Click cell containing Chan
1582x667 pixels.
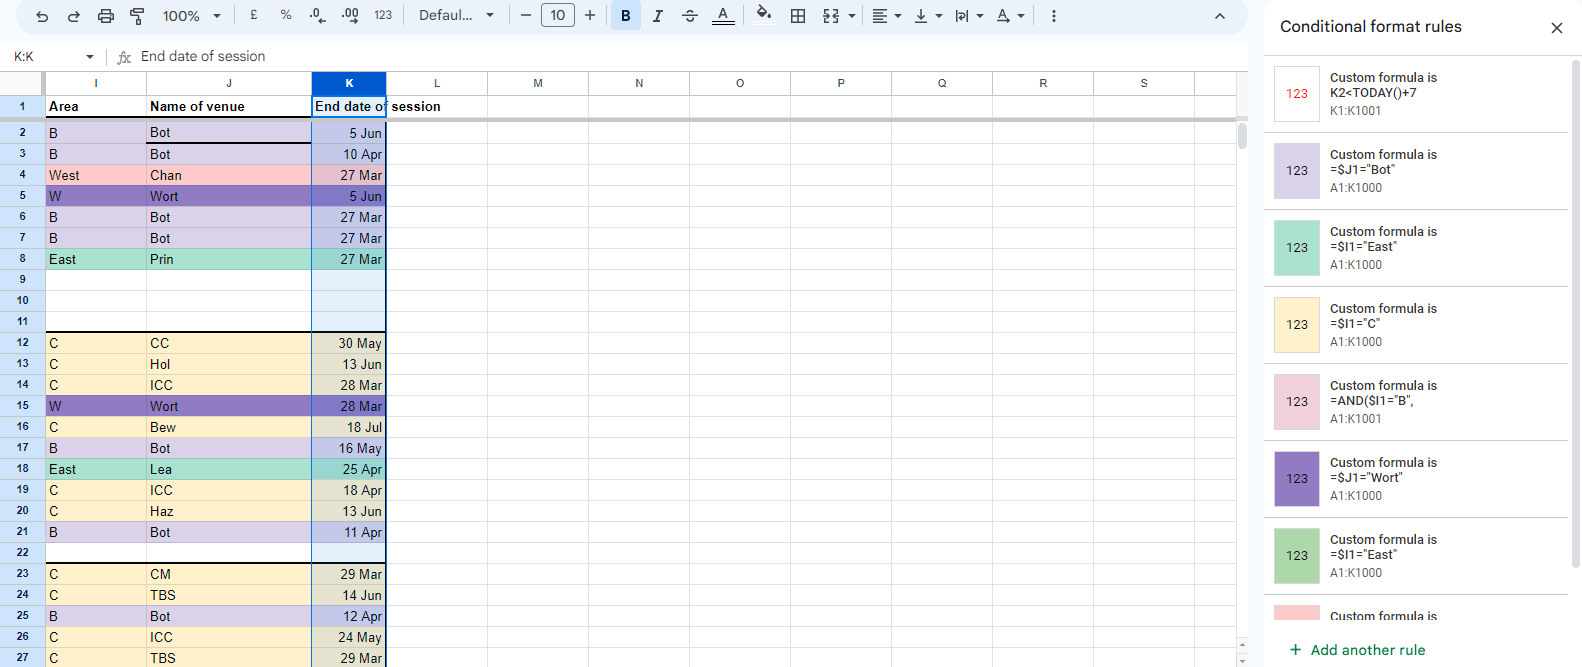(x=229, y=175)
